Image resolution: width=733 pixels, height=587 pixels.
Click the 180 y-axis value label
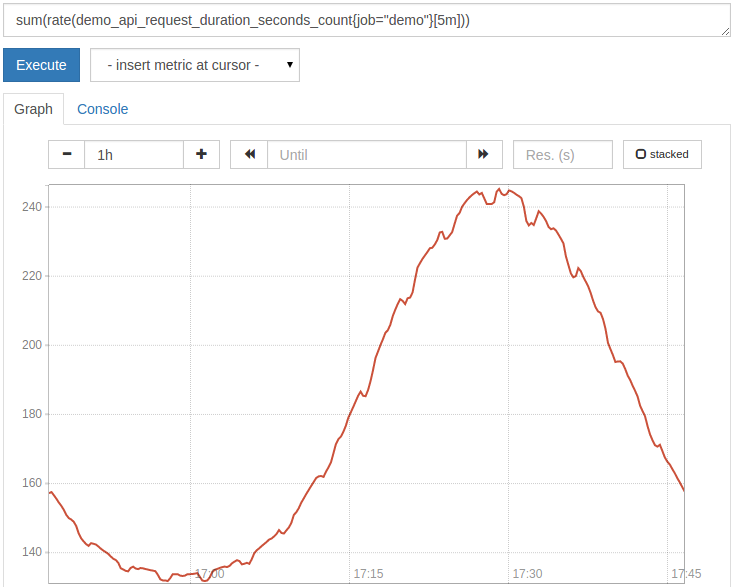point(32,414)
